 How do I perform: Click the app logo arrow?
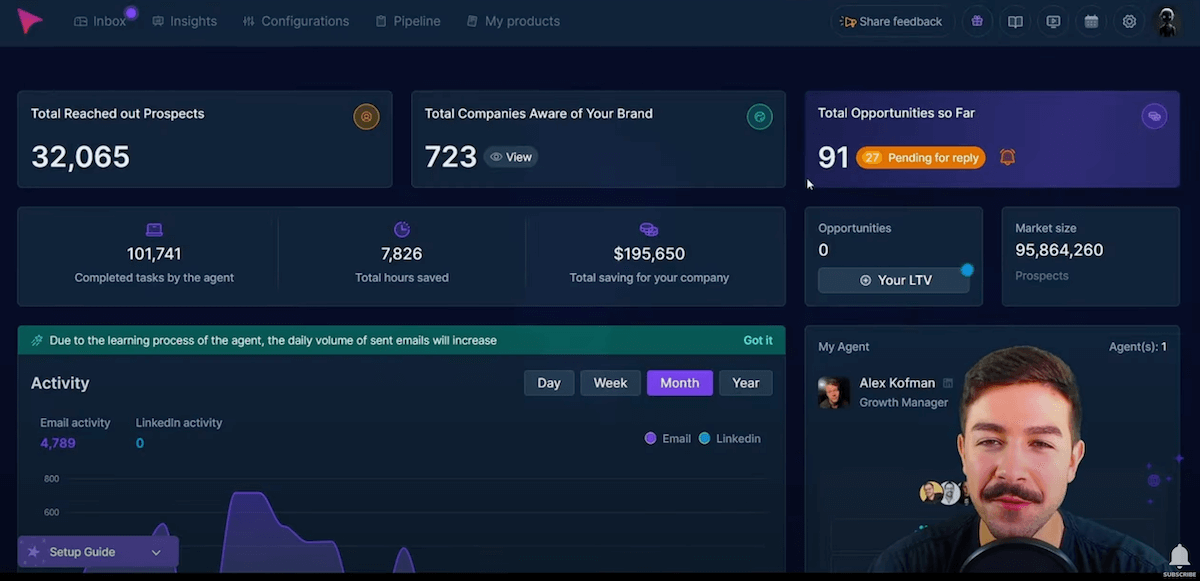click(30, 21)
